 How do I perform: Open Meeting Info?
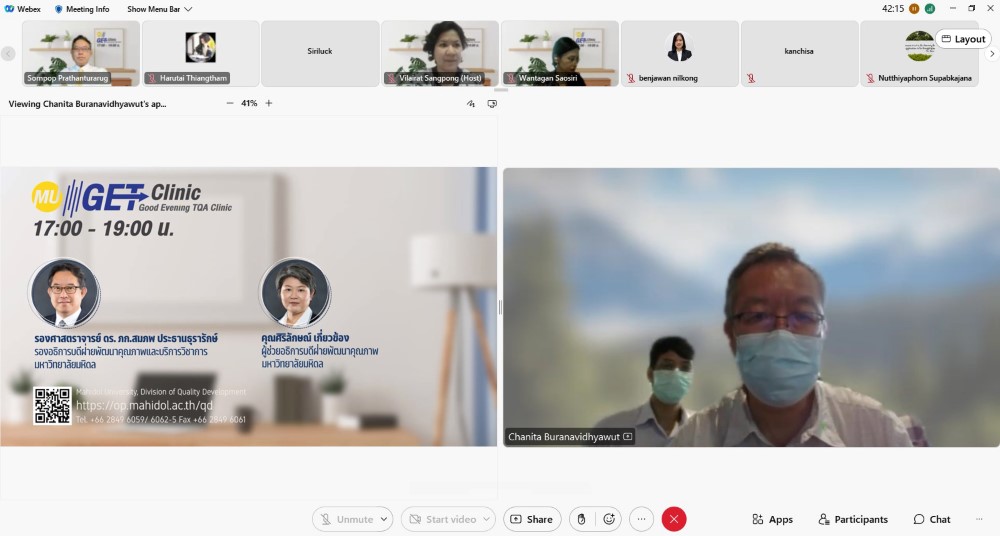coord(82,9)
